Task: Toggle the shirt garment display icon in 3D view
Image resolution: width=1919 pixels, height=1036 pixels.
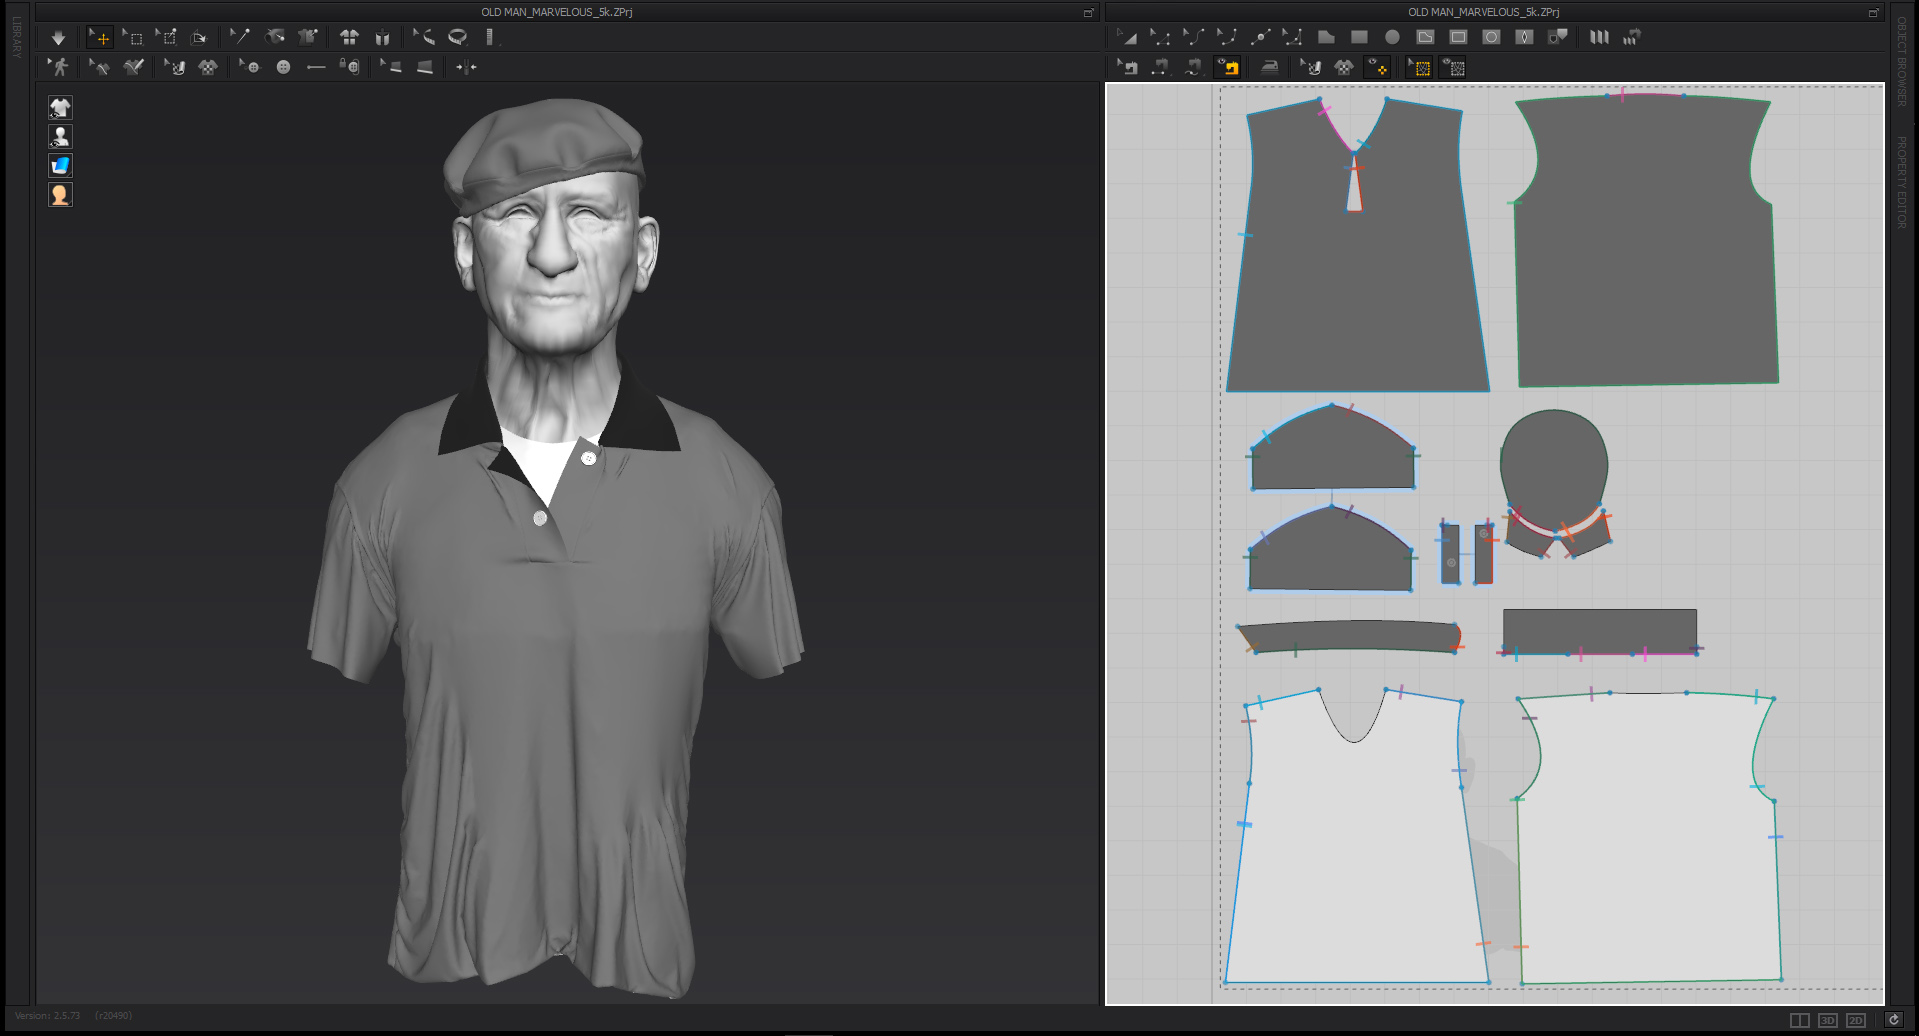Action: (60, 108)
